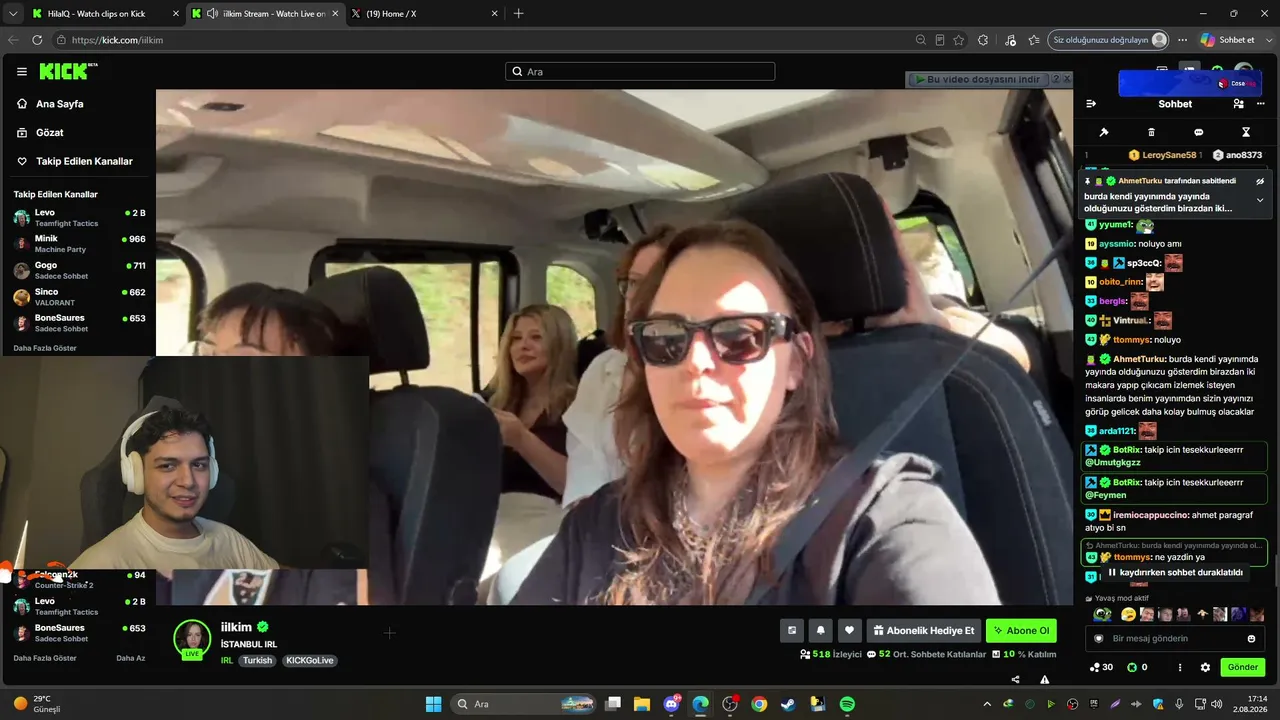Subscribe with Abone Ol button
This screenshot has height=720, width=1280.
coord(1021,630)
